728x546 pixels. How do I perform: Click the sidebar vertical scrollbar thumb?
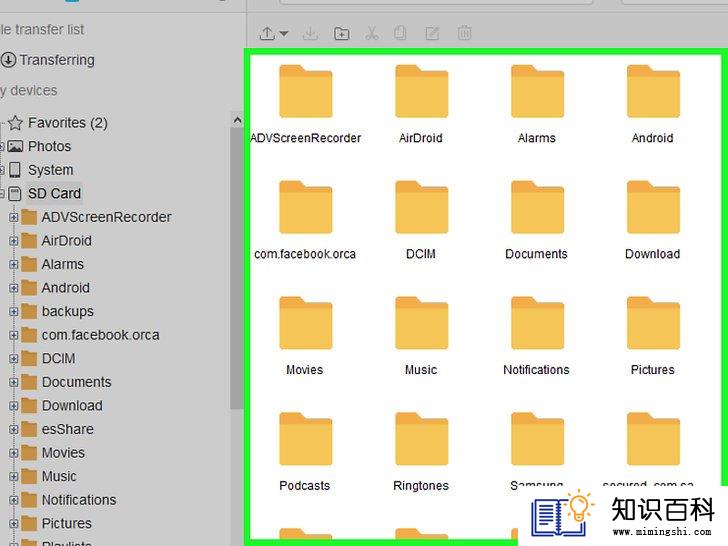point(237,268)
